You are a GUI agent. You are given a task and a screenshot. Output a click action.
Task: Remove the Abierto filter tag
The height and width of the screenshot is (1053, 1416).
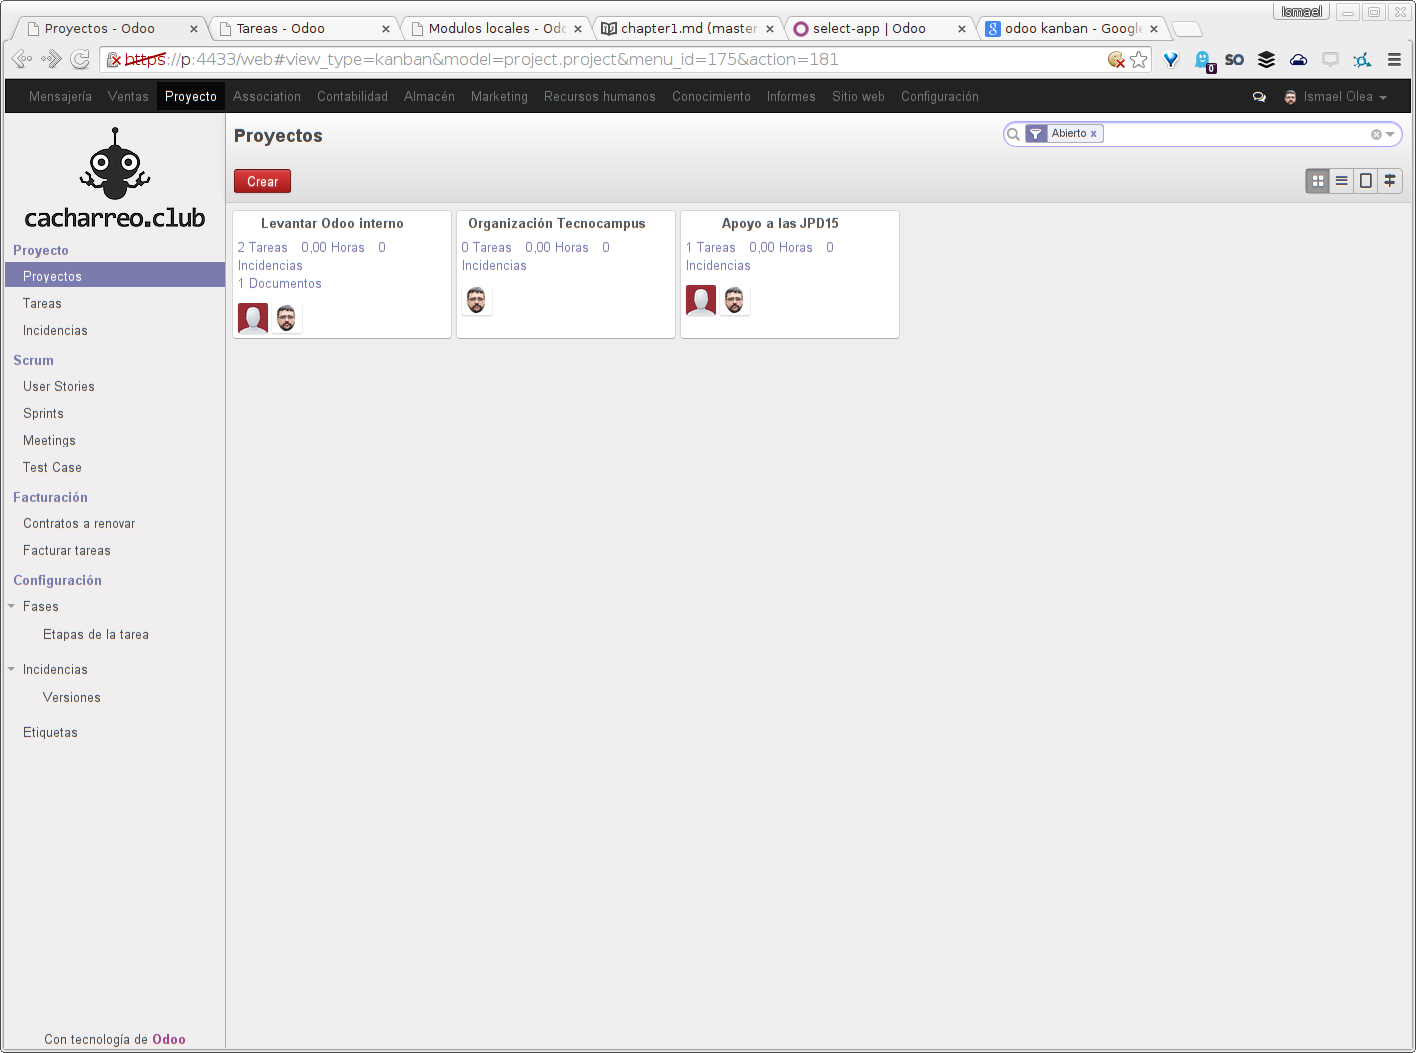(1094, 134)
